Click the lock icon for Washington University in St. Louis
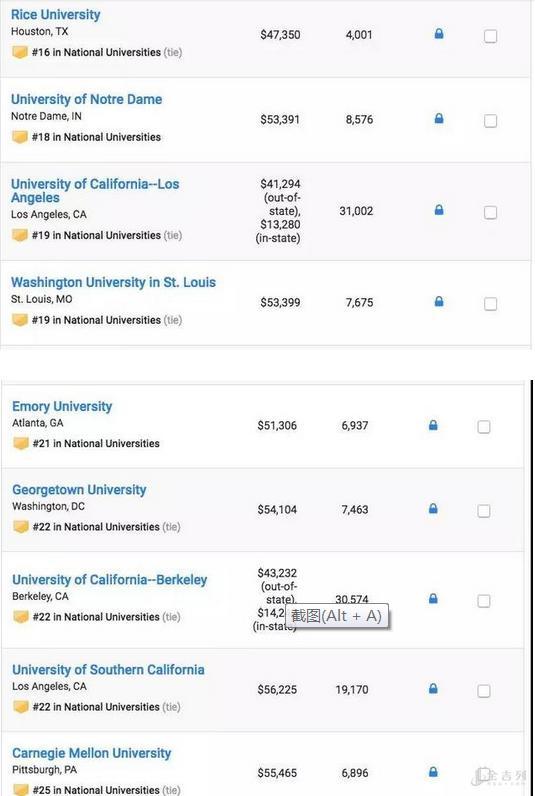The width and height of the screenshot is (535, 796). pyautogui.click(x=439, y=302)
